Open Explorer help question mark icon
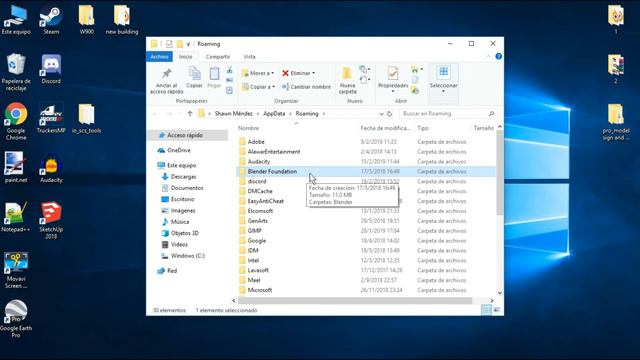 [498, 56]
